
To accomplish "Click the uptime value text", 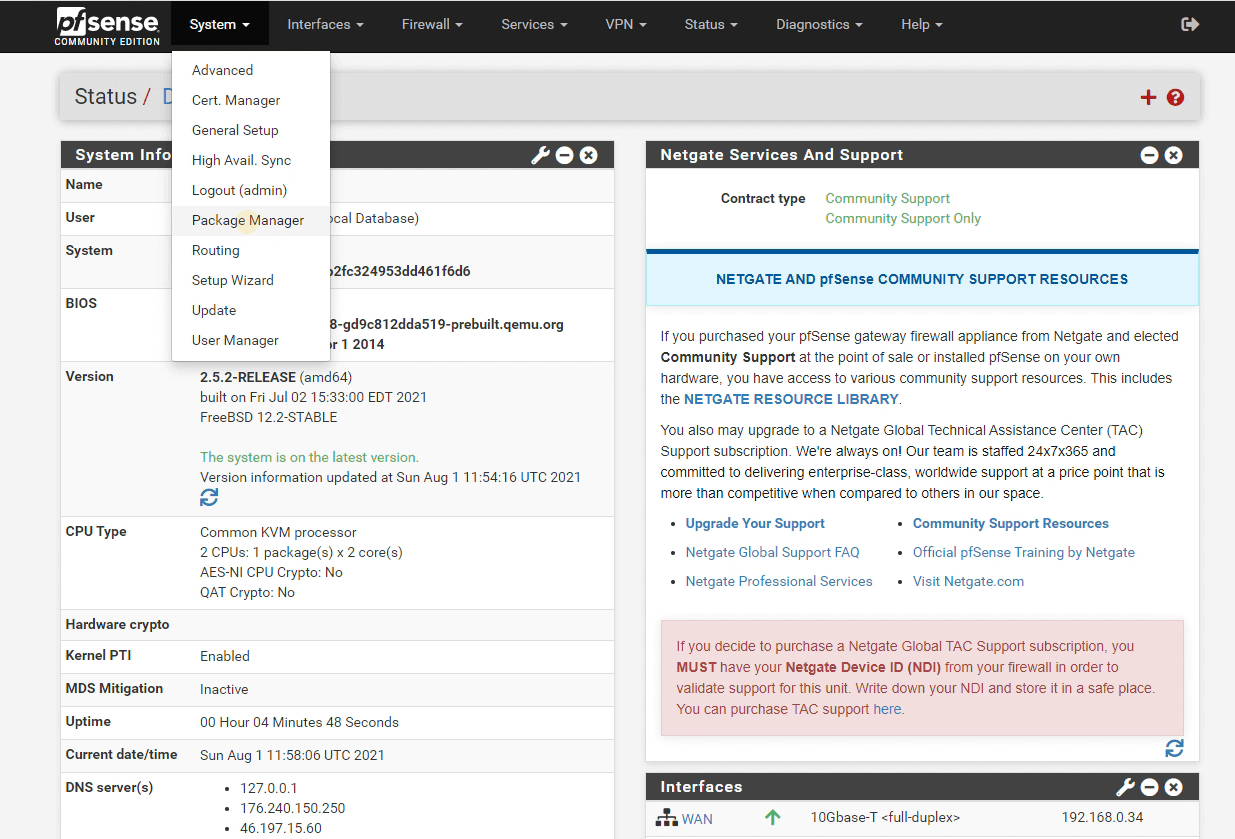I will click(x=299, y=722).
